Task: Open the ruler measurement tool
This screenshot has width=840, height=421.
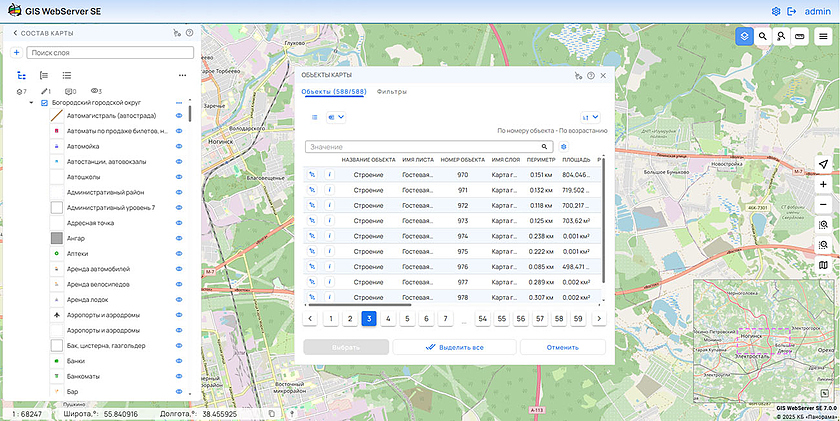Action: point(800,36)
